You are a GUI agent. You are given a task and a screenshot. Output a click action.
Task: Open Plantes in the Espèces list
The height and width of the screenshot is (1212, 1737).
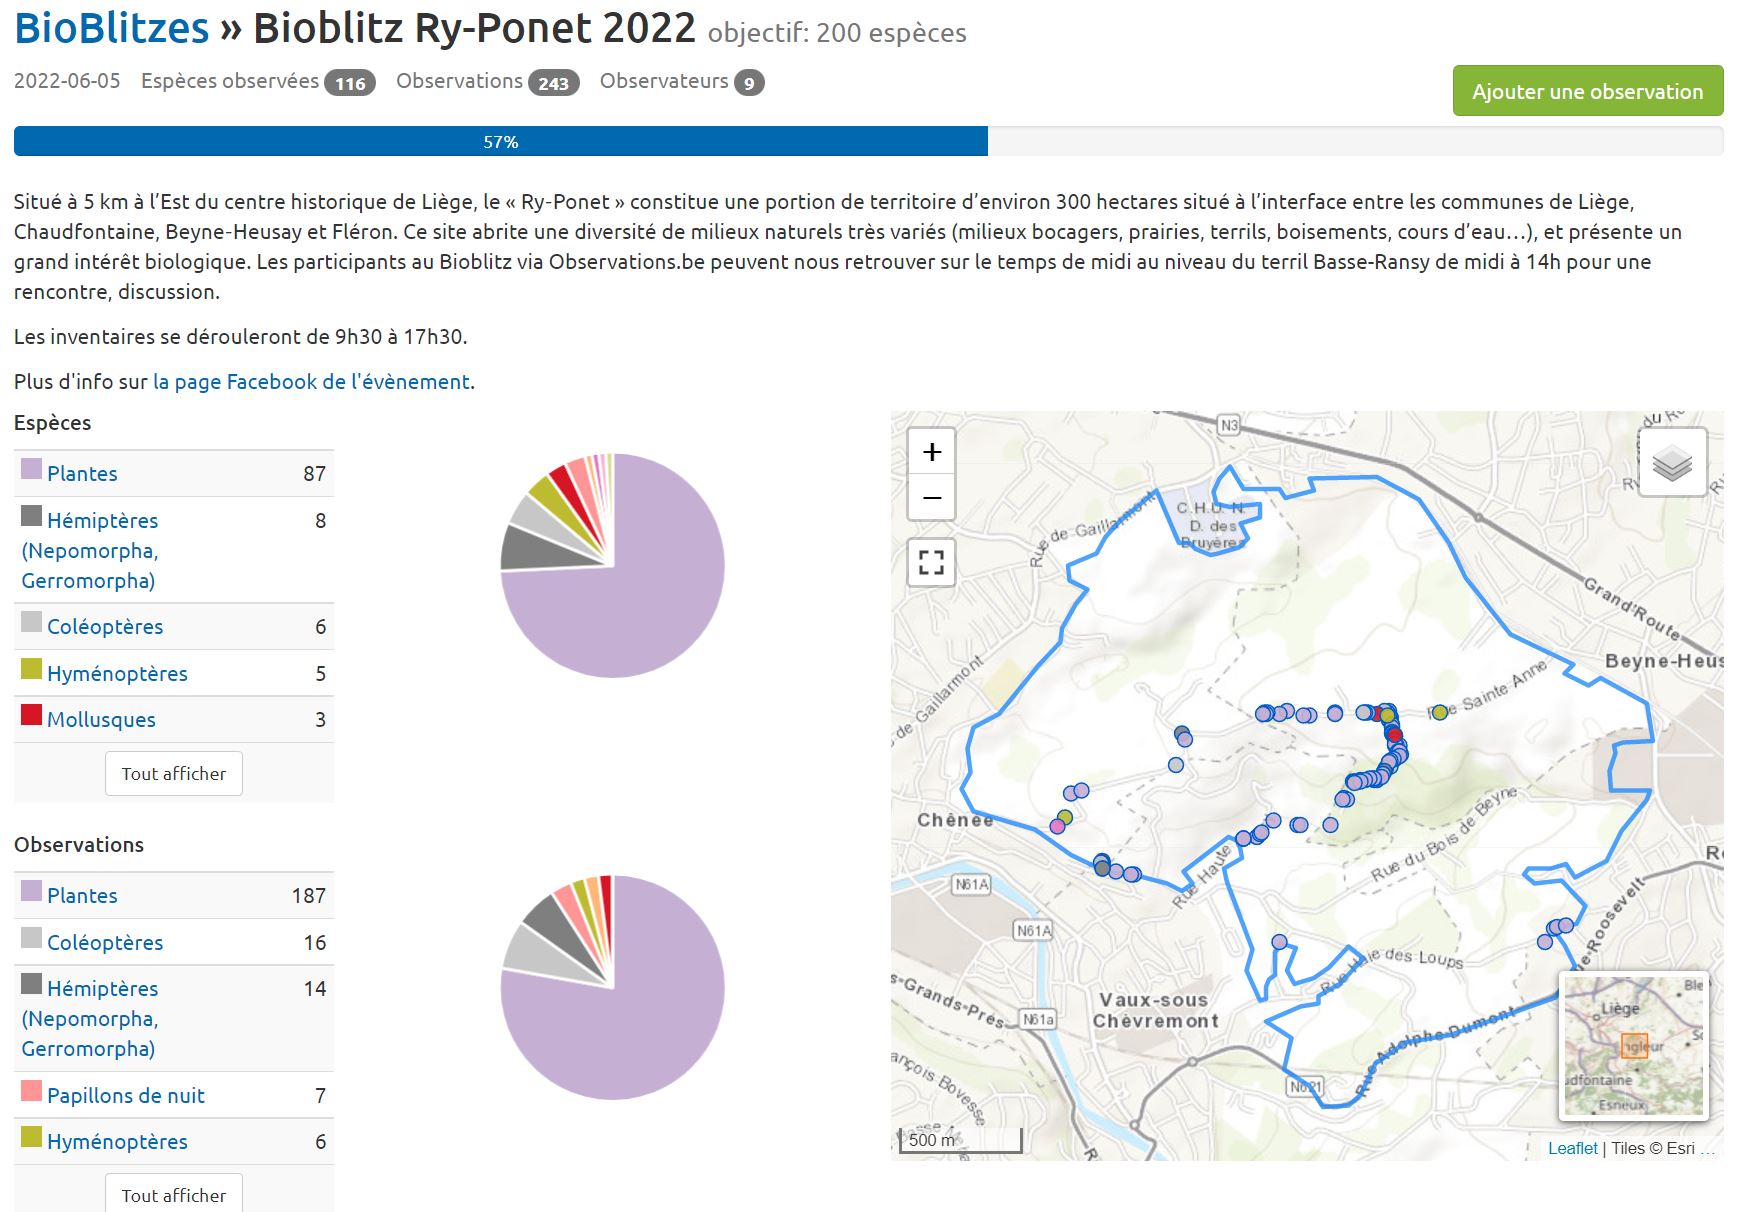click(82, 474)
